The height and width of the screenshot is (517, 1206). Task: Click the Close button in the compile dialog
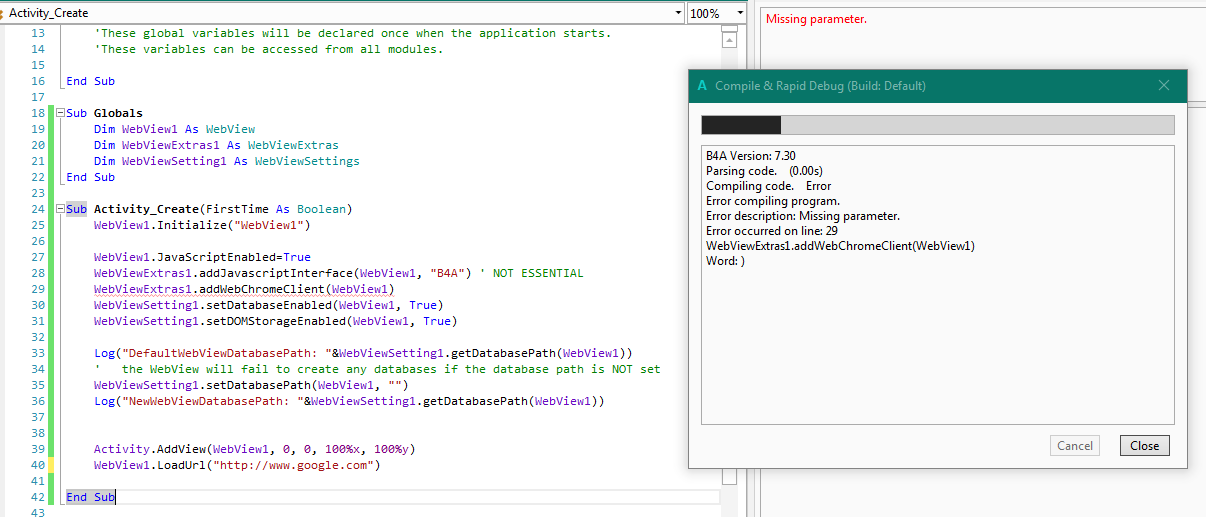pos(1144,446)
